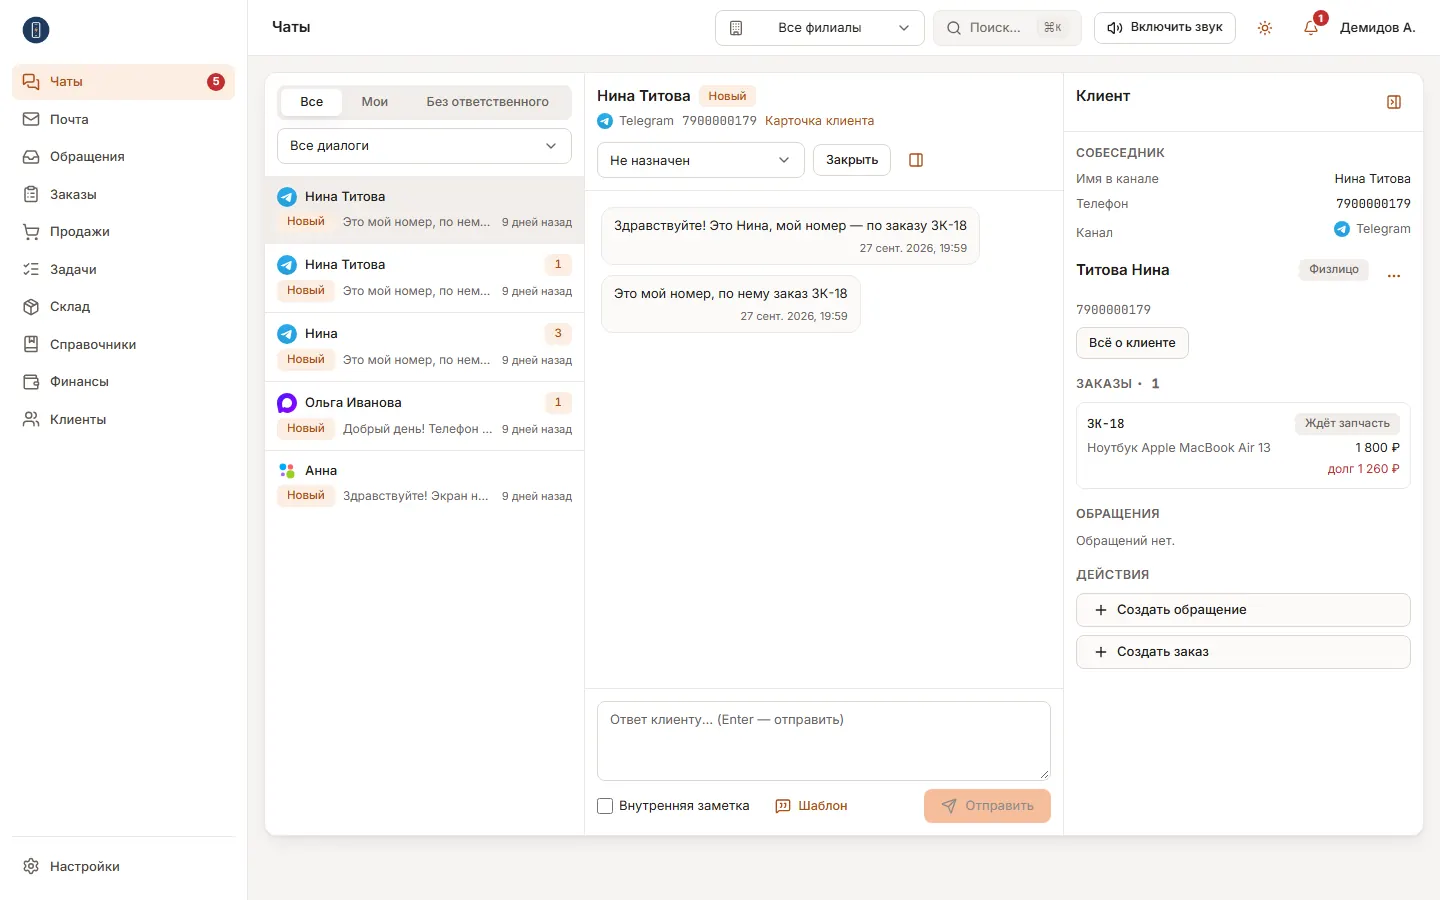Open Чаты in the sidebar
The image size is (1440, 900).
(123, 82)
